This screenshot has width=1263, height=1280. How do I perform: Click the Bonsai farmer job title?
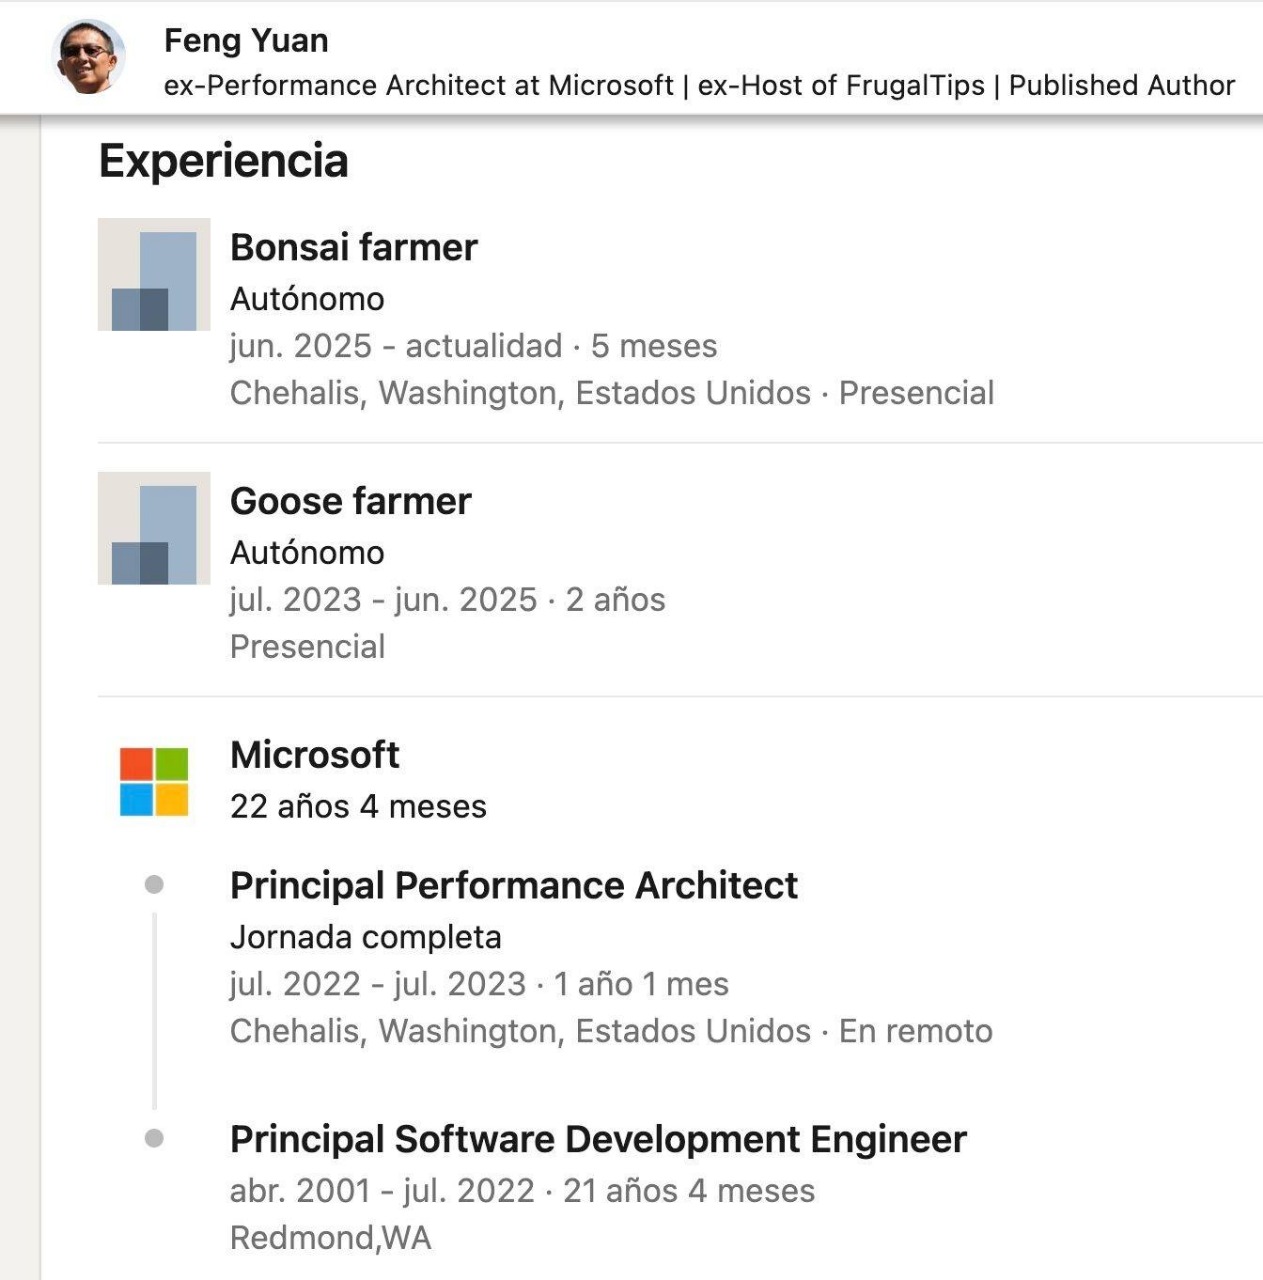pyautogui.click(x=354, y=247)
